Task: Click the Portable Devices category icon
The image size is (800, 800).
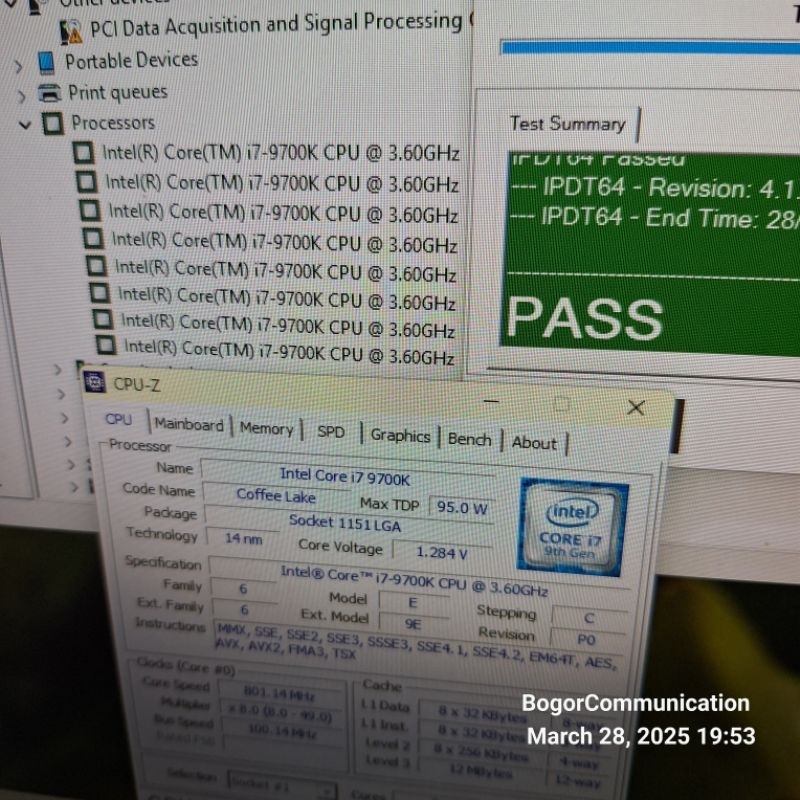Action: pyautogui.click(x=46, y=62)
